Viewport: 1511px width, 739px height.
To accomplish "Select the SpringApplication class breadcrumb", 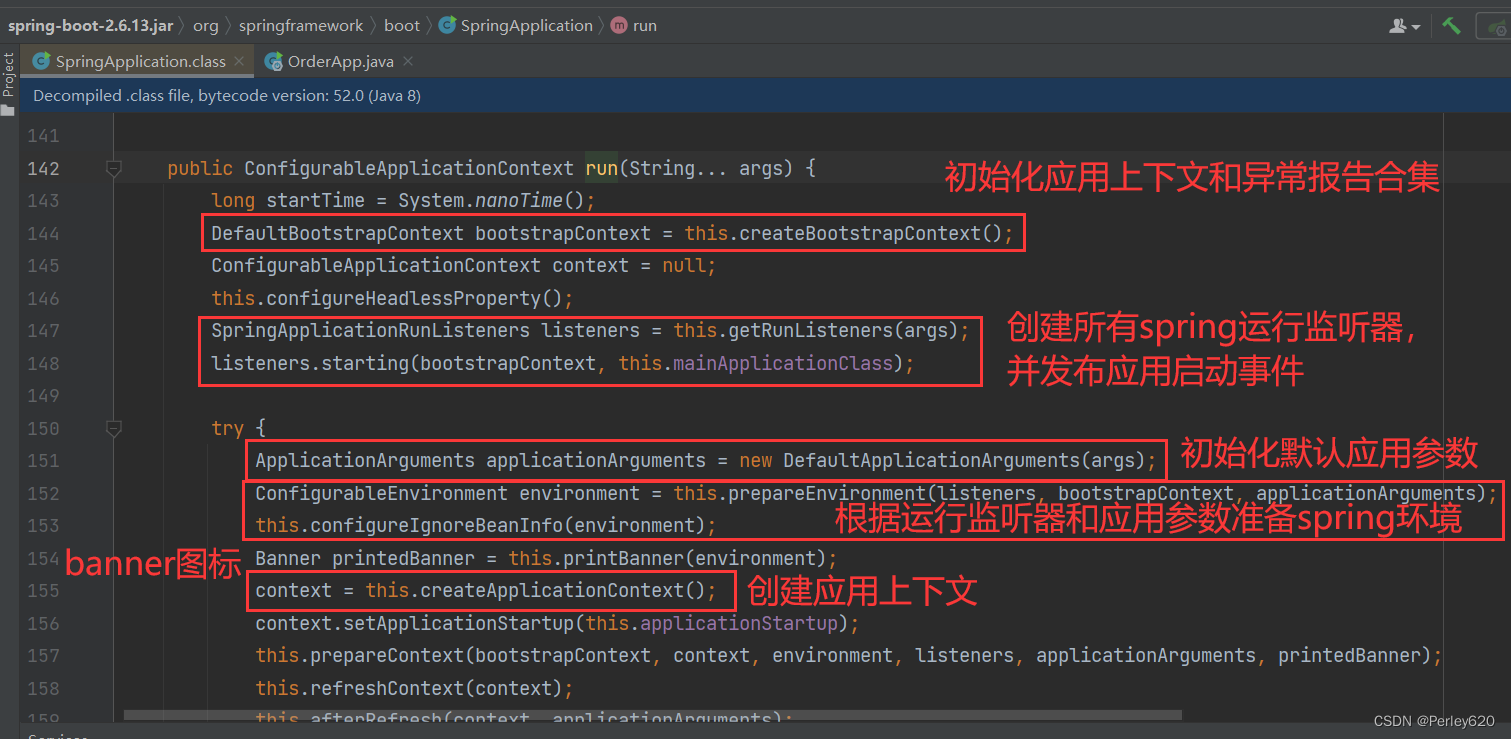I will 516,26.
